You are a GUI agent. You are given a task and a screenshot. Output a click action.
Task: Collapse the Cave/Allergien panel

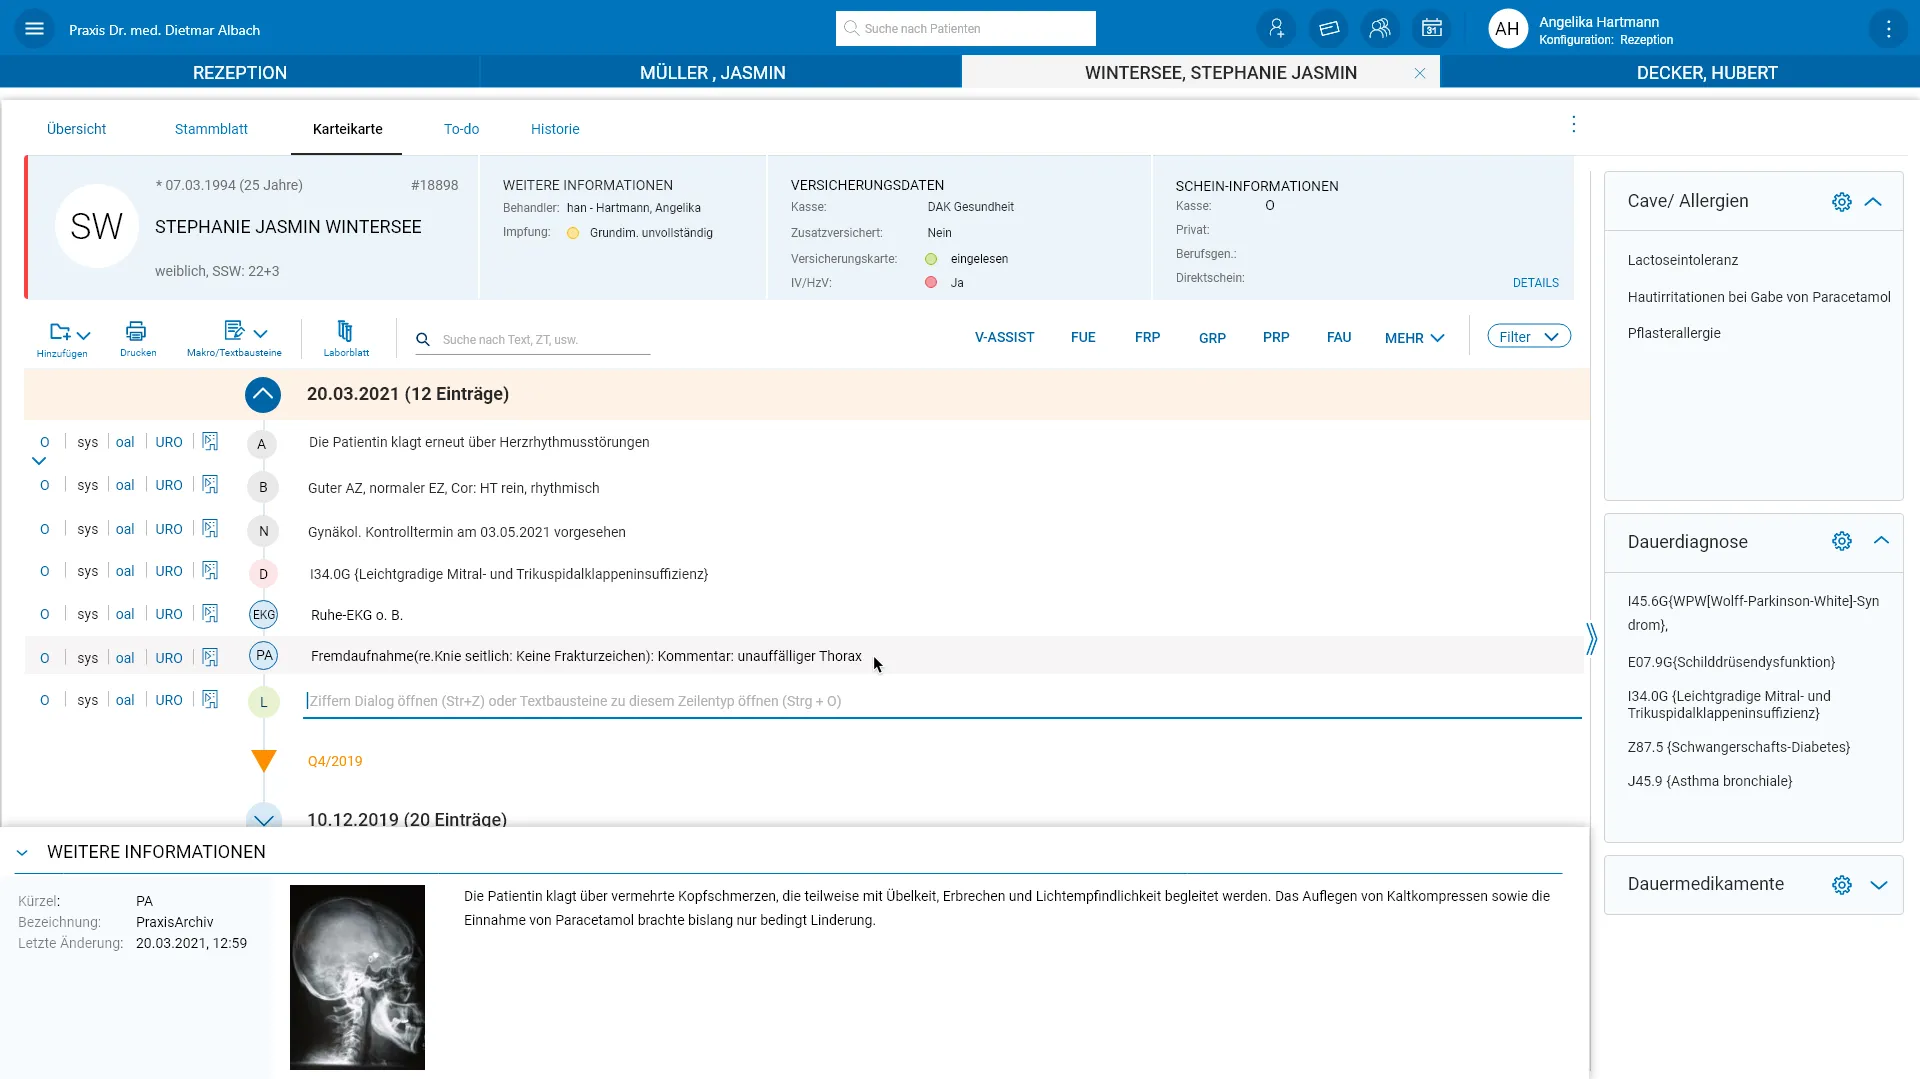pyautogui.click(x=1873, y=202)
